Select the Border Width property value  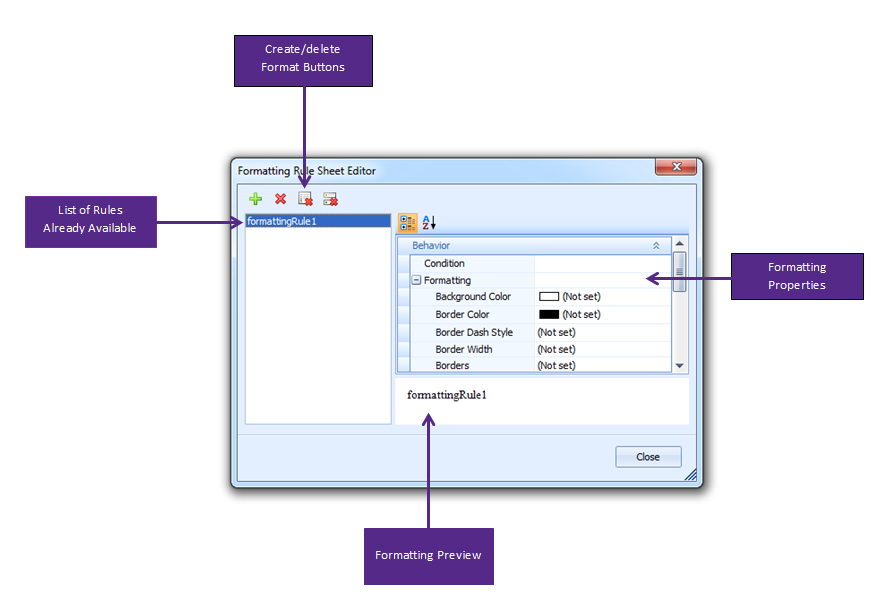click(x=603, y=349)
